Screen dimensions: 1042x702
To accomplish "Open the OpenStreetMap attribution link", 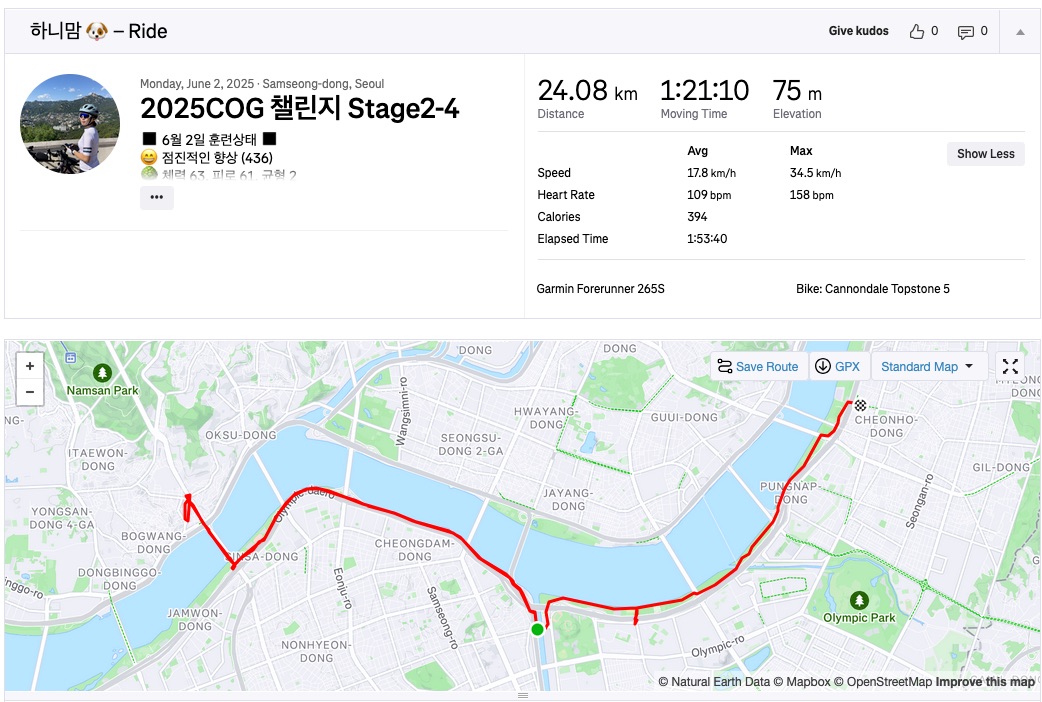I will [x=889, y=682].
